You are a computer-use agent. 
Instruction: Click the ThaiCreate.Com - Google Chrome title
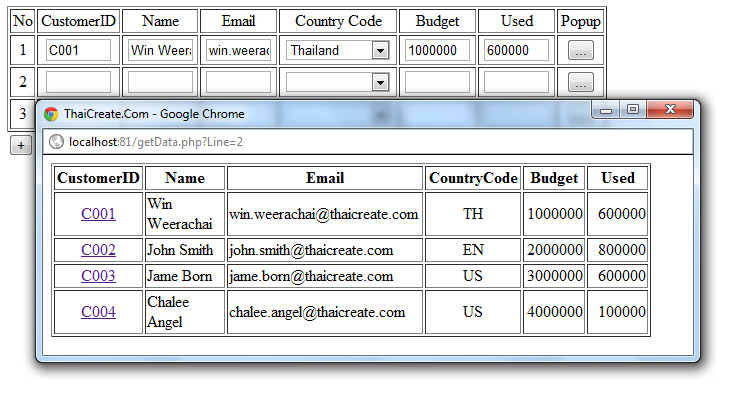(154, 114)
